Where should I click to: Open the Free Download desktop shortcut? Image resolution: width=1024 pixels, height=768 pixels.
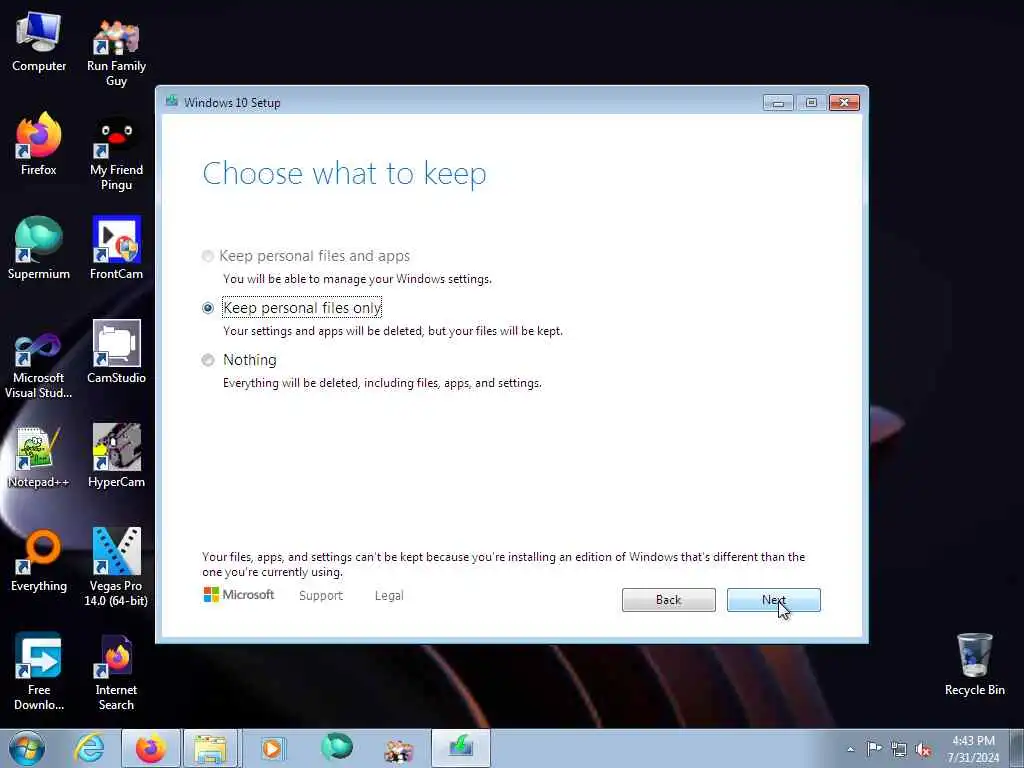pos(39,671)
